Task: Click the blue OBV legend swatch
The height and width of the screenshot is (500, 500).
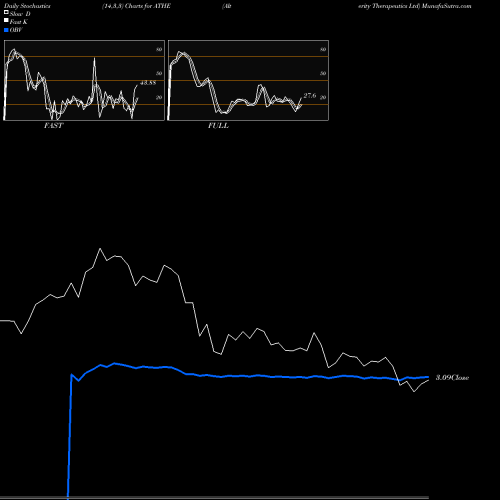Action: (x=6, y=30)
